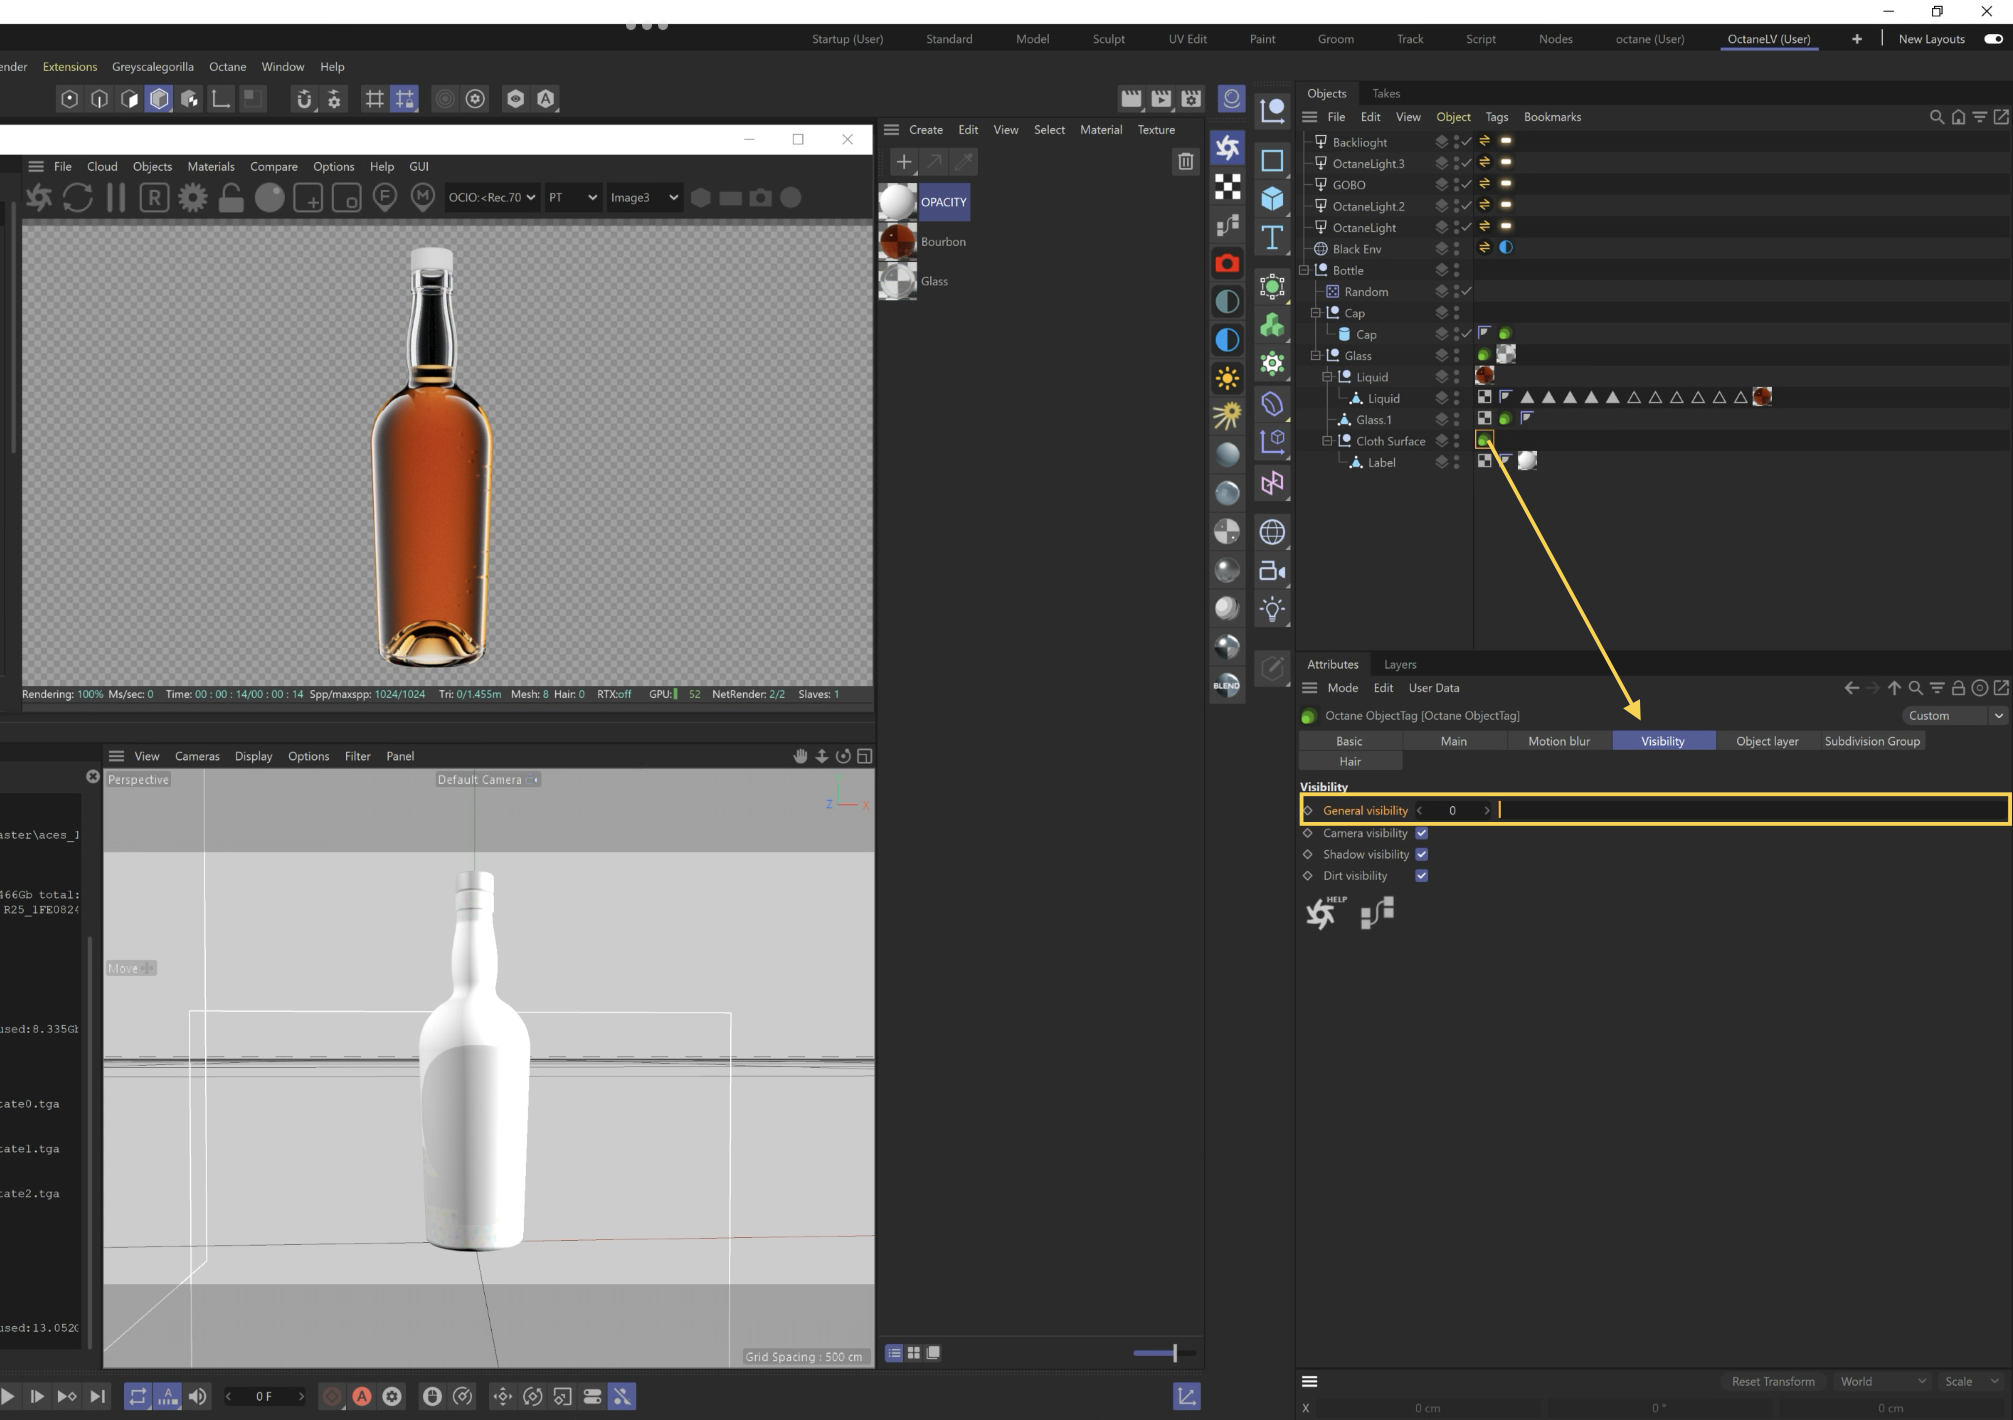The height and width of the screenshot is (1420, 2013).
Task: Toggle Shadow visibility checkbox
Action: click(x=1421, y=854)
